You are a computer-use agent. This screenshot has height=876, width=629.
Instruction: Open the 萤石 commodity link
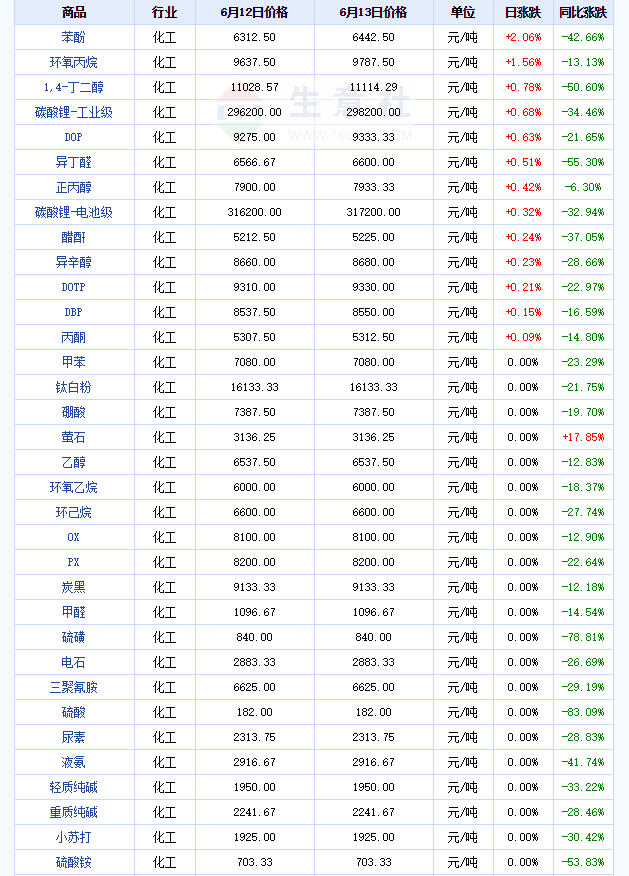[x=73, y=437]
